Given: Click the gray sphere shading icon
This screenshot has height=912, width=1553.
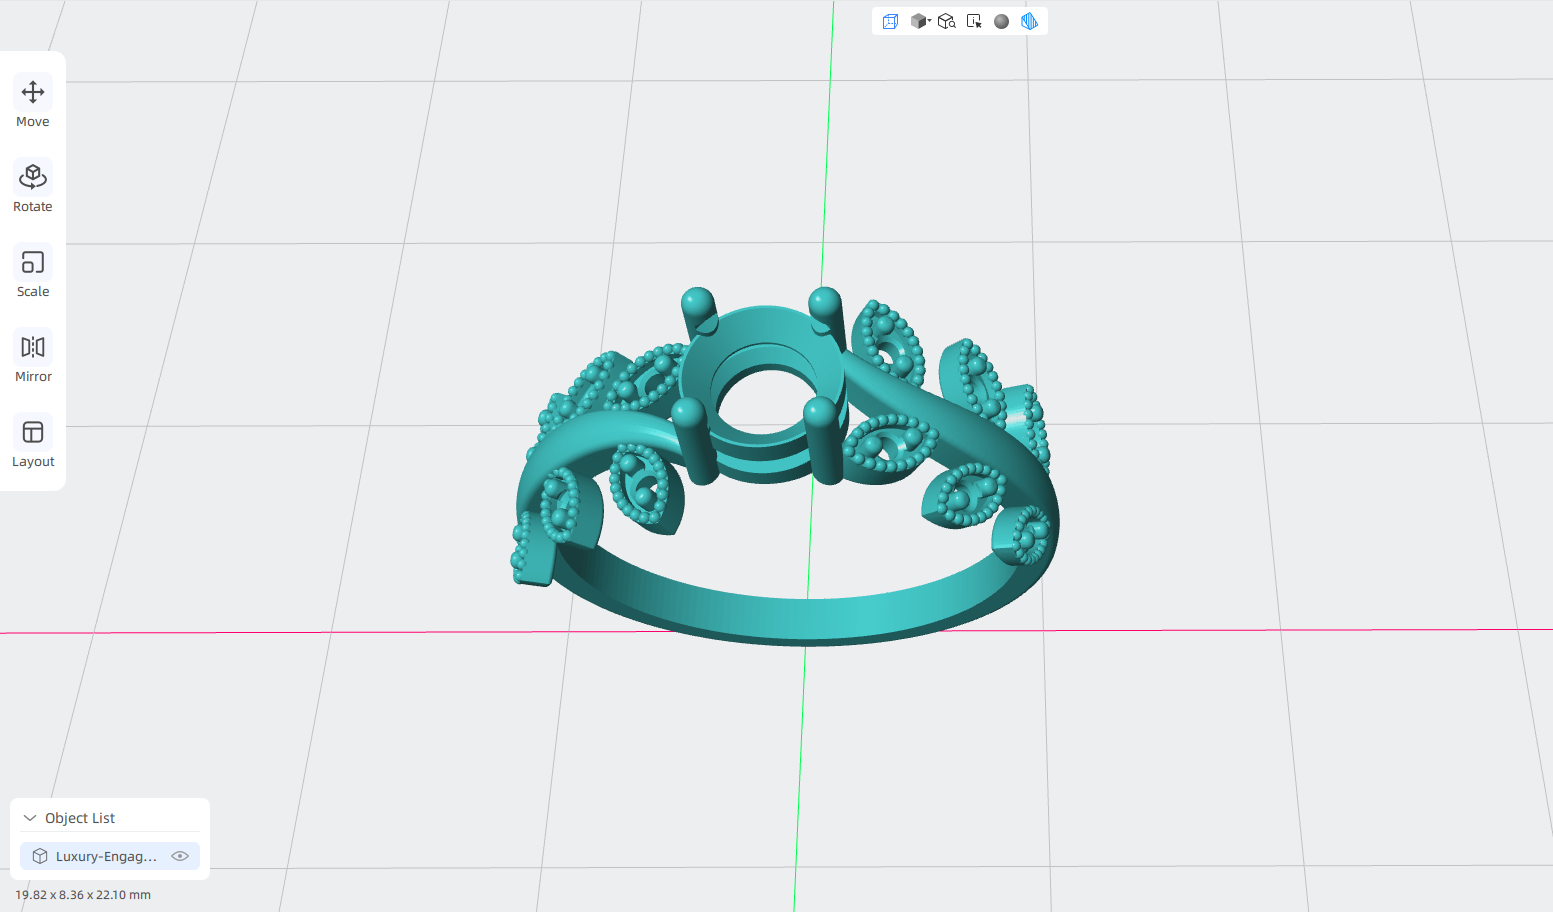Looking at the screenshot, I should click(1001, 21).
